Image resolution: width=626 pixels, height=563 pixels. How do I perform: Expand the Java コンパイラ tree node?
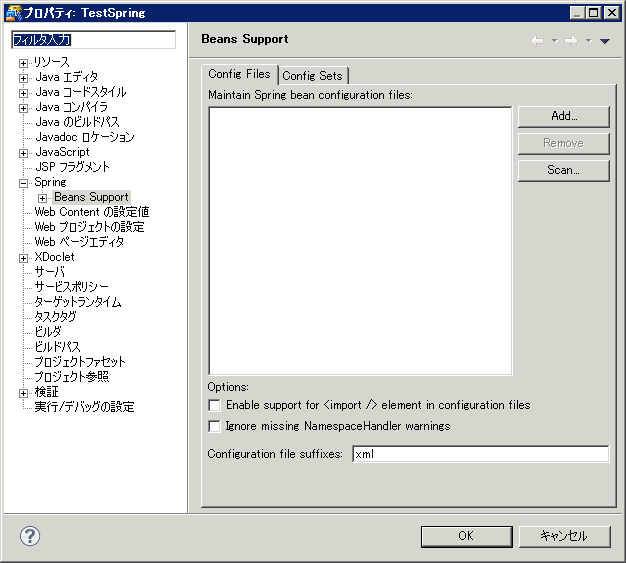(x=24, y=108)
